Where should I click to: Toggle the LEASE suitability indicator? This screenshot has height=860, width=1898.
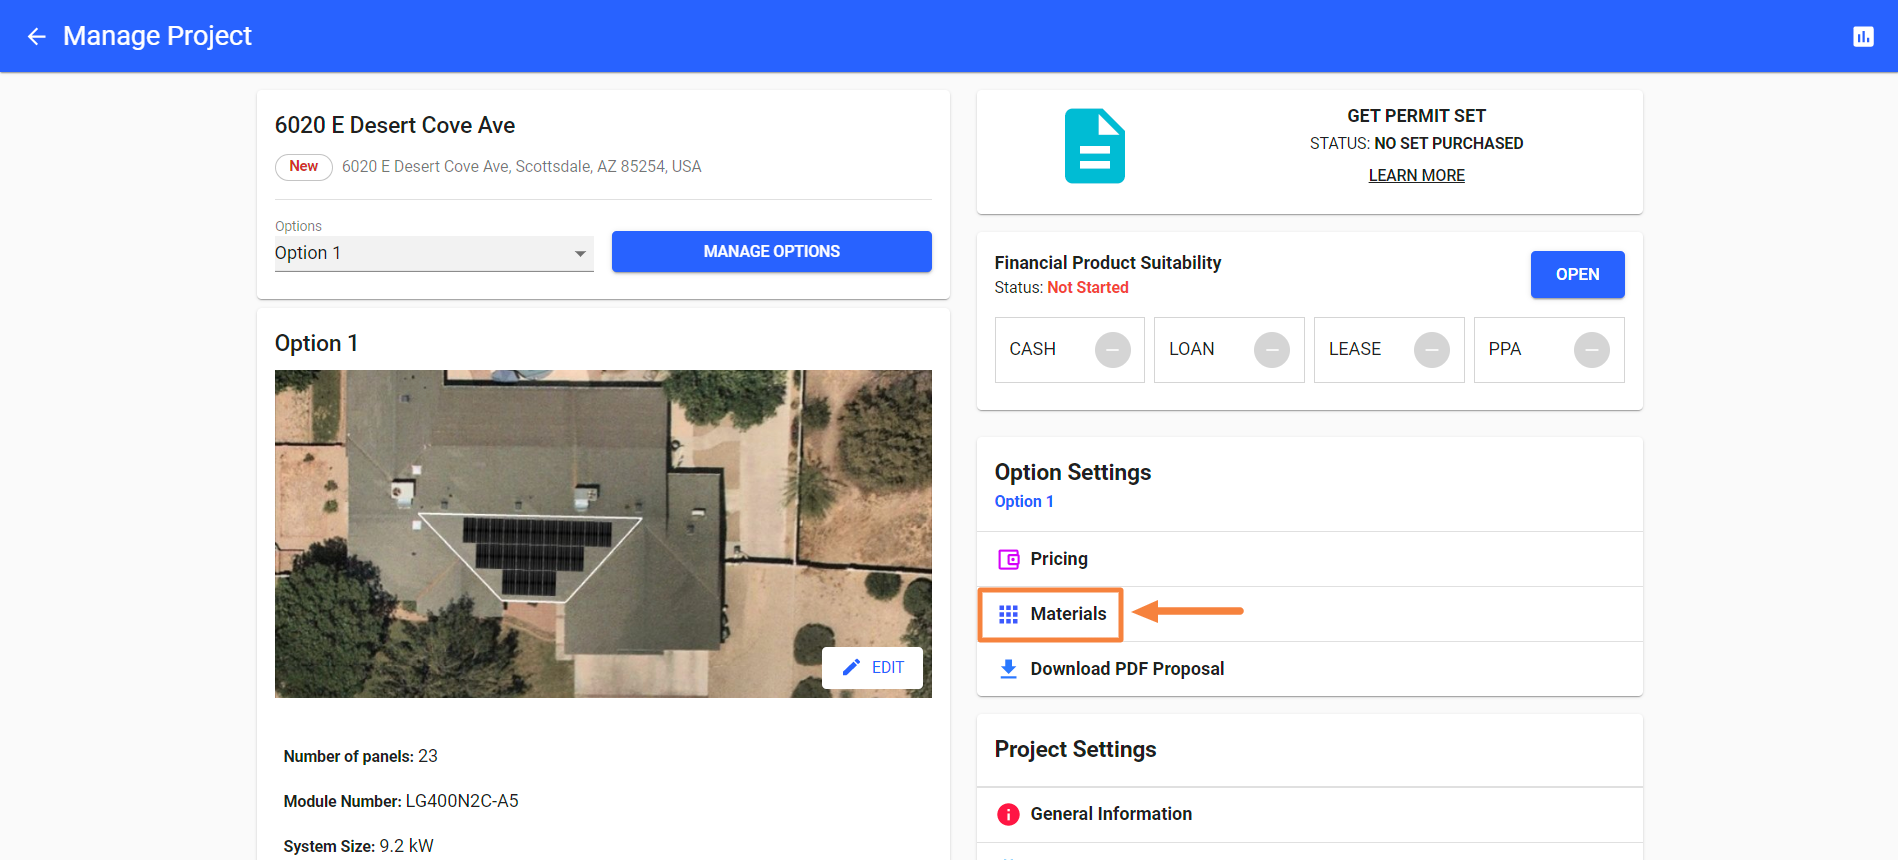(x=1431, y=350)
